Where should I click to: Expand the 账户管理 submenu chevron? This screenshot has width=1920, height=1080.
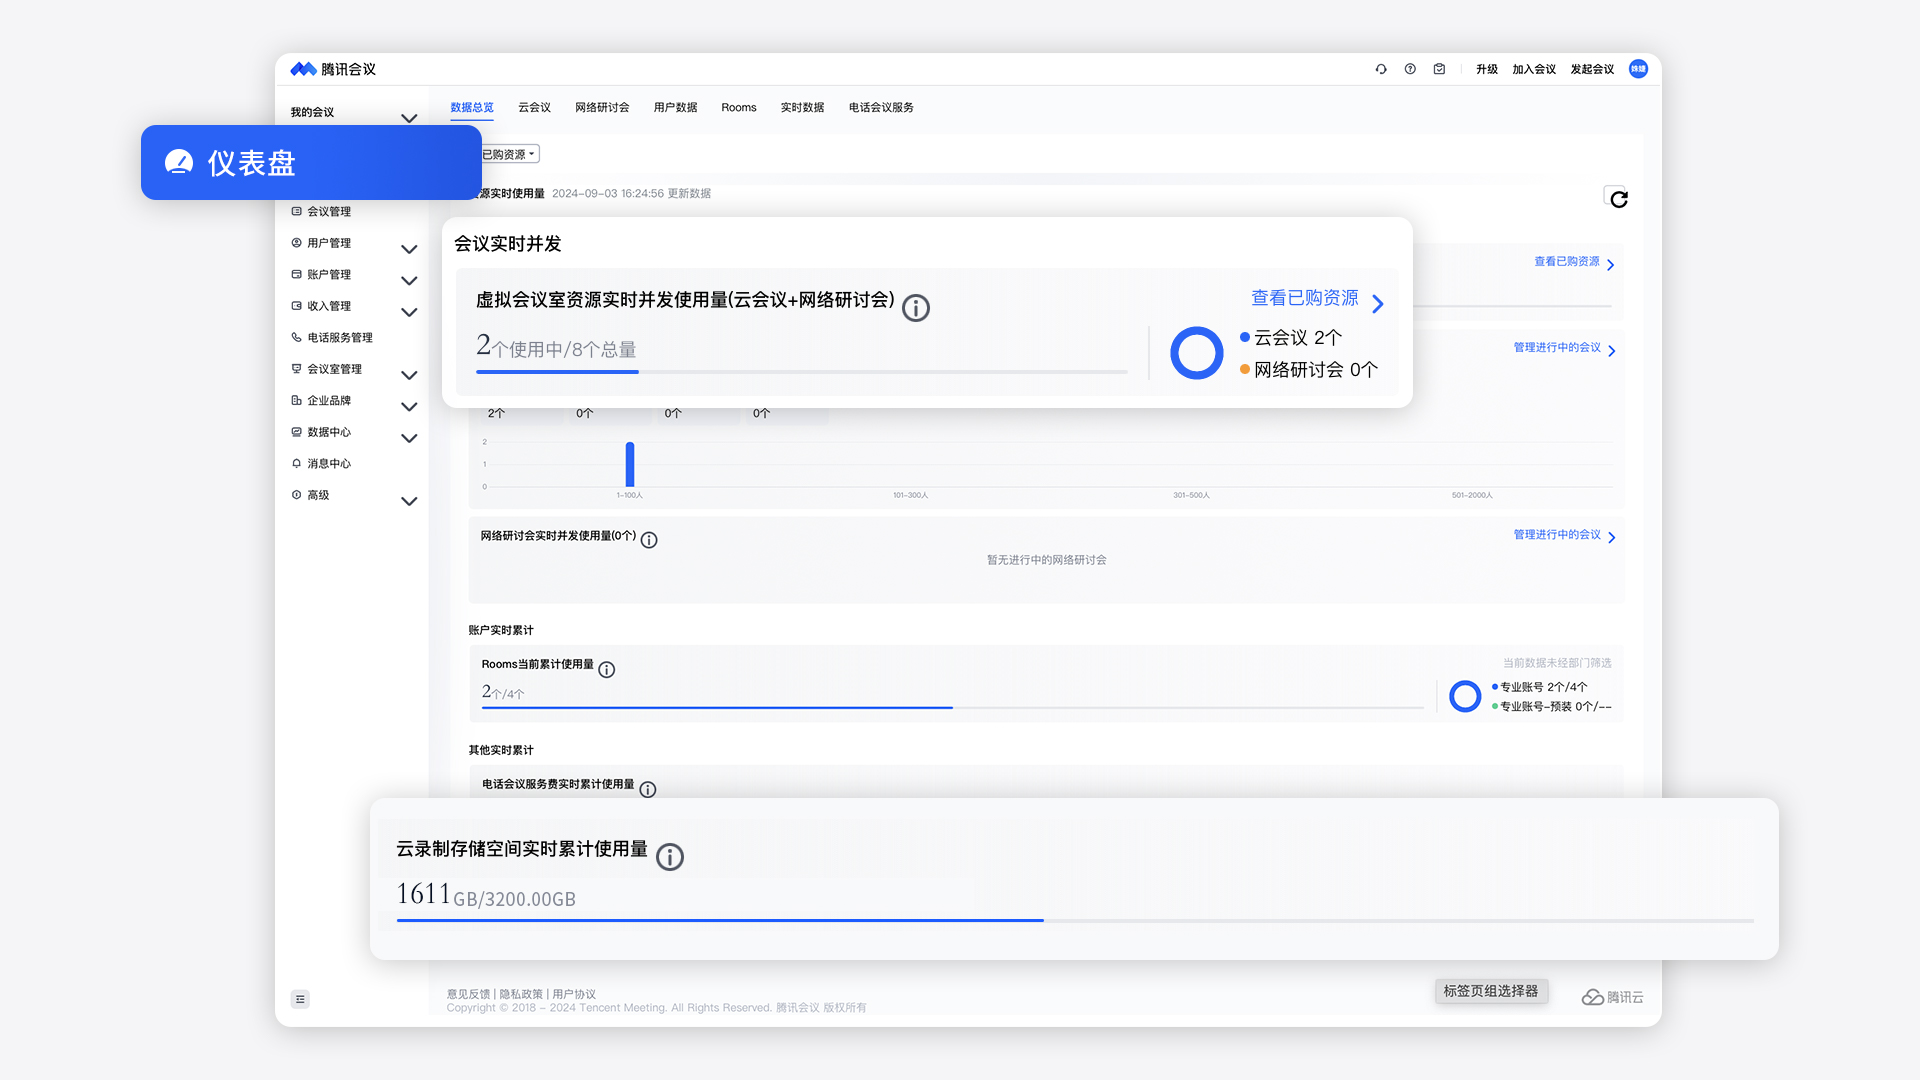pos(409,280)
